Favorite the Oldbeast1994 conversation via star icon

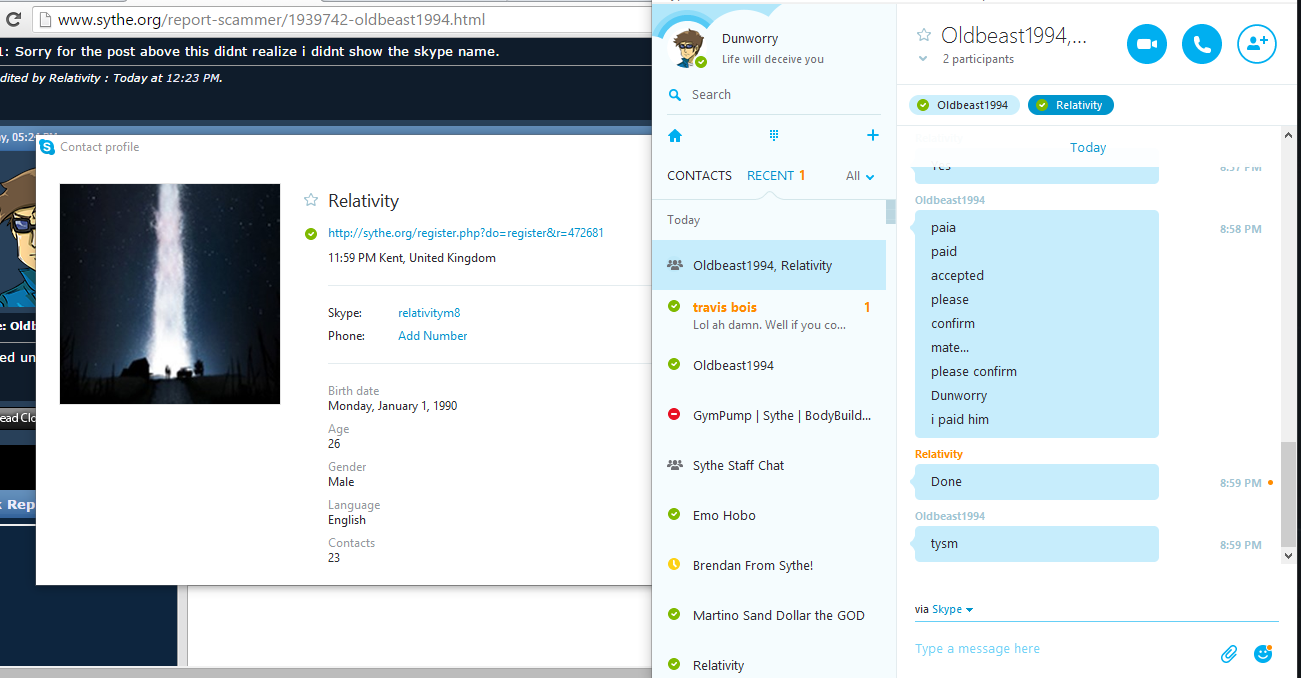pos(924,35)
